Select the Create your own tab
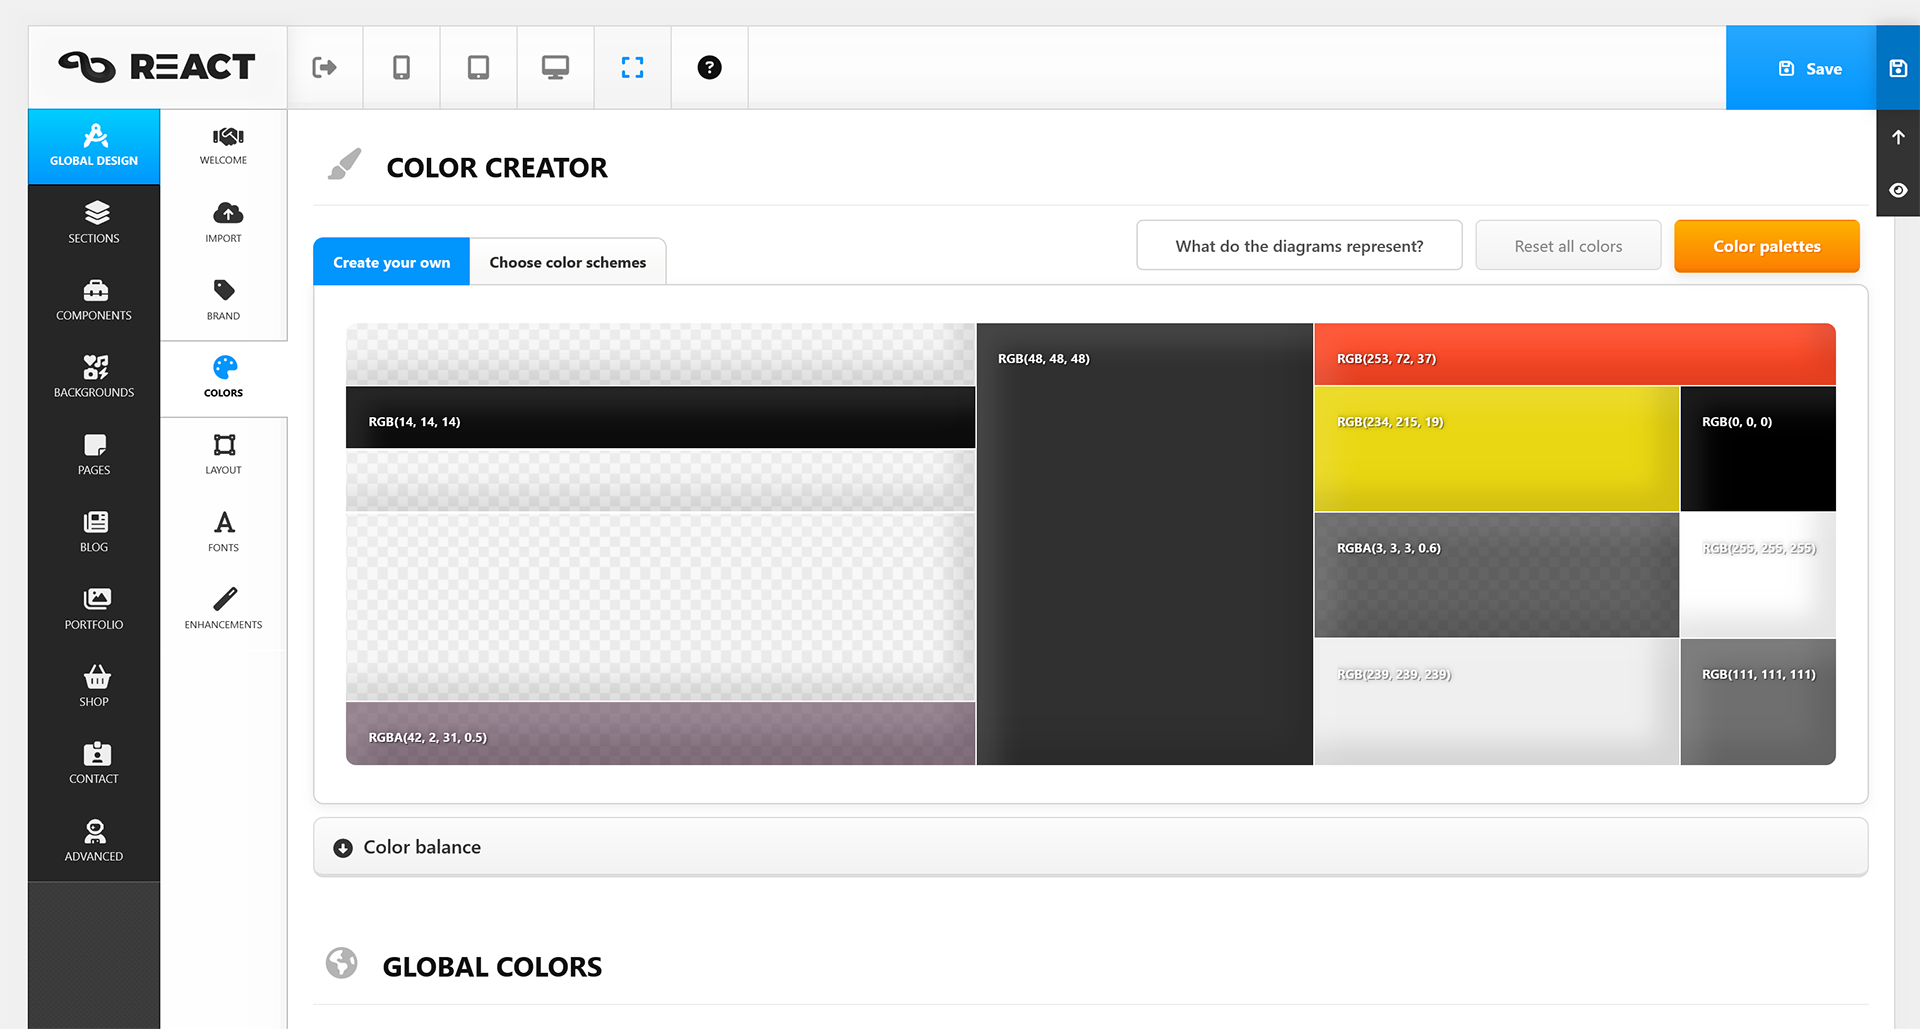The image size is (1920, 1029). 391,261
